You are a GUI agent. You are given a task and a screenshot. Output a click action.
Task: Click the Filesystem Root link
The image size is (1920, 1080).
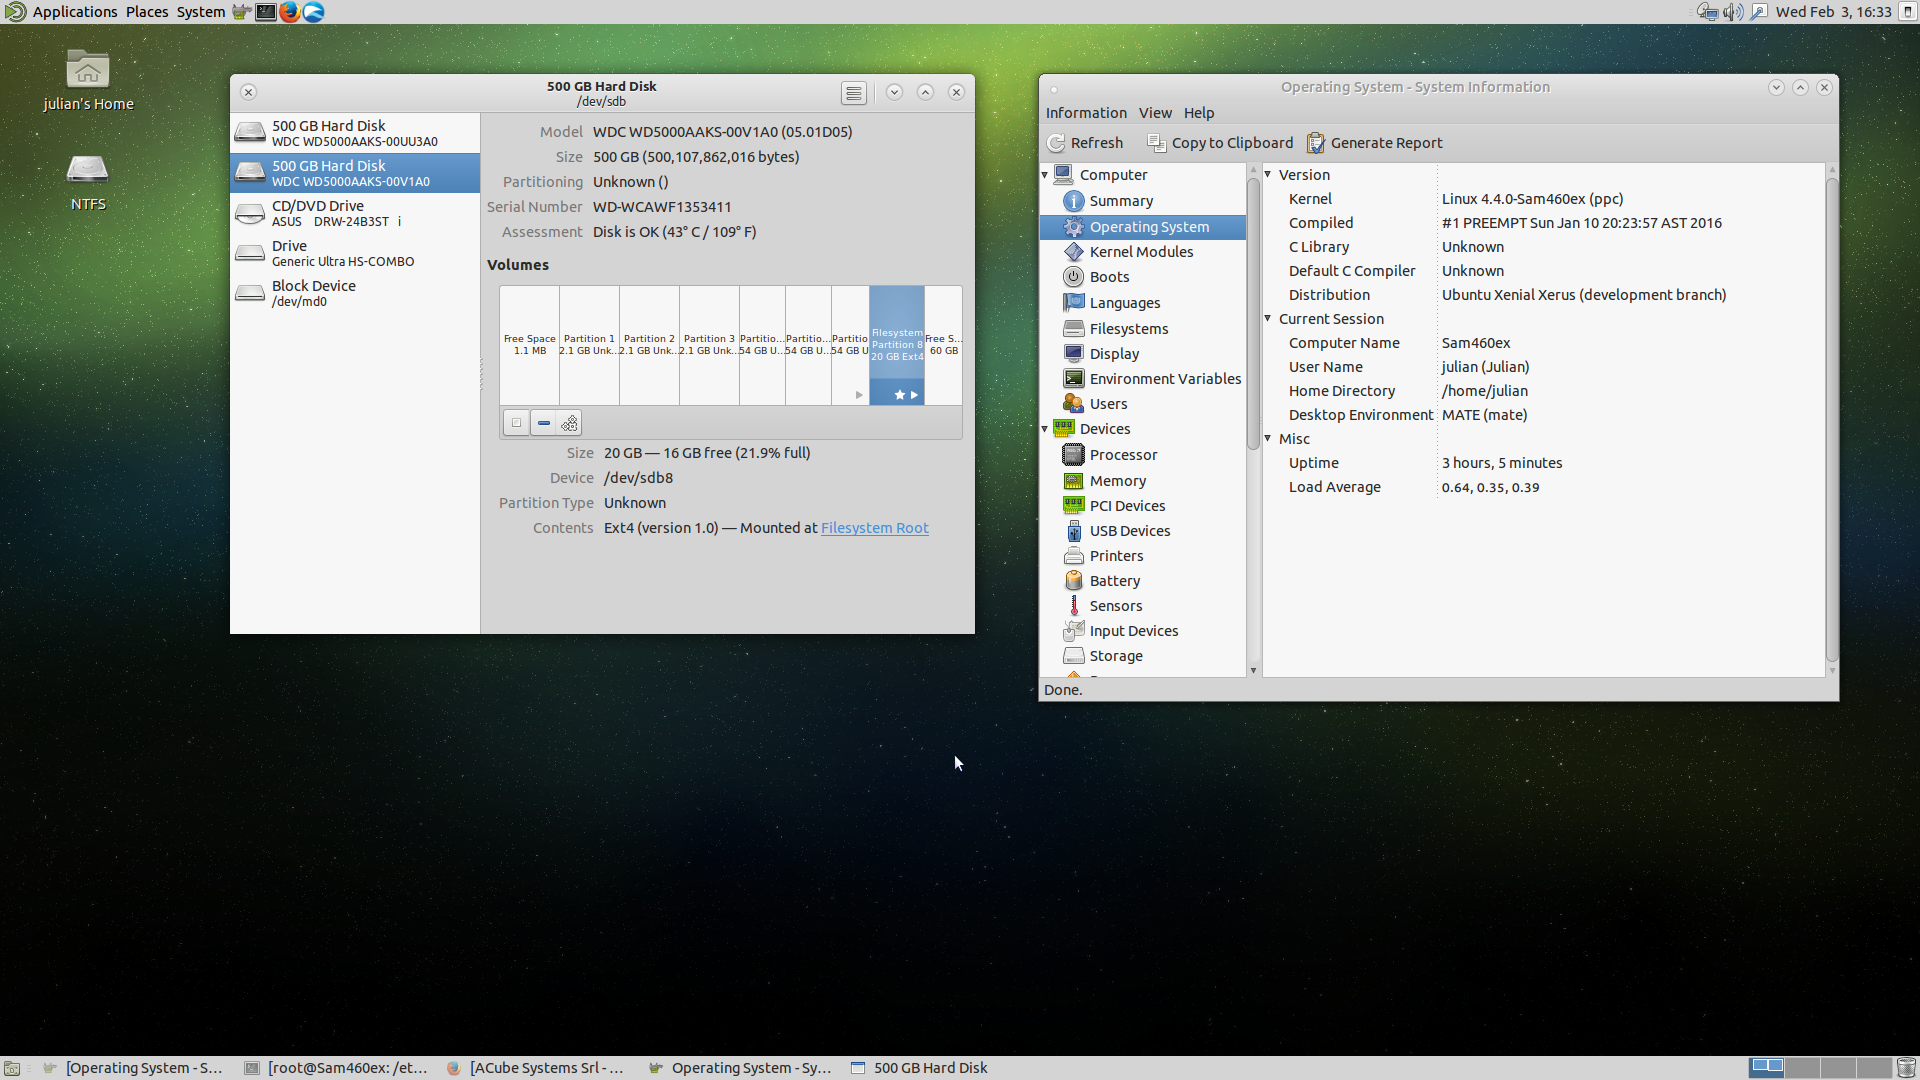coord(874,528)
